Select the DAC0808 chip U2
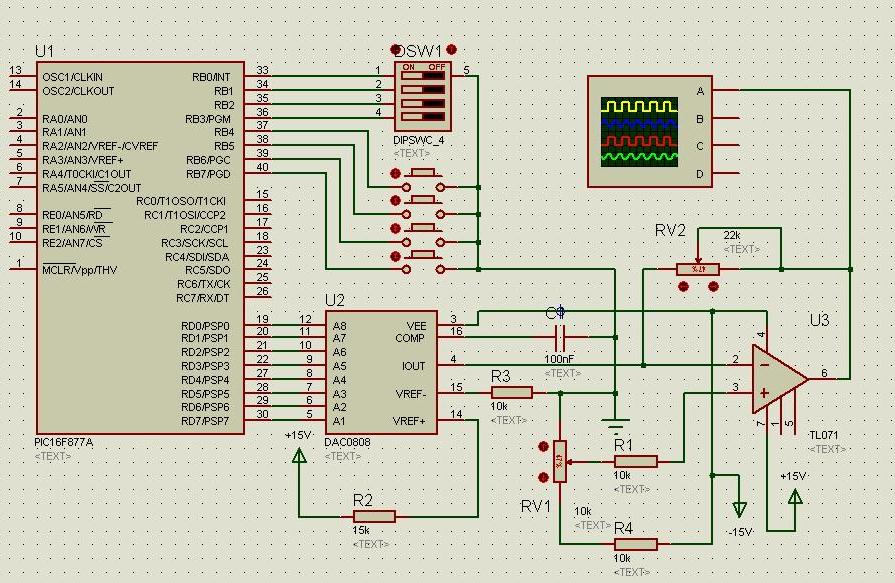Screen dimensions: 895x583 [381, 372]
